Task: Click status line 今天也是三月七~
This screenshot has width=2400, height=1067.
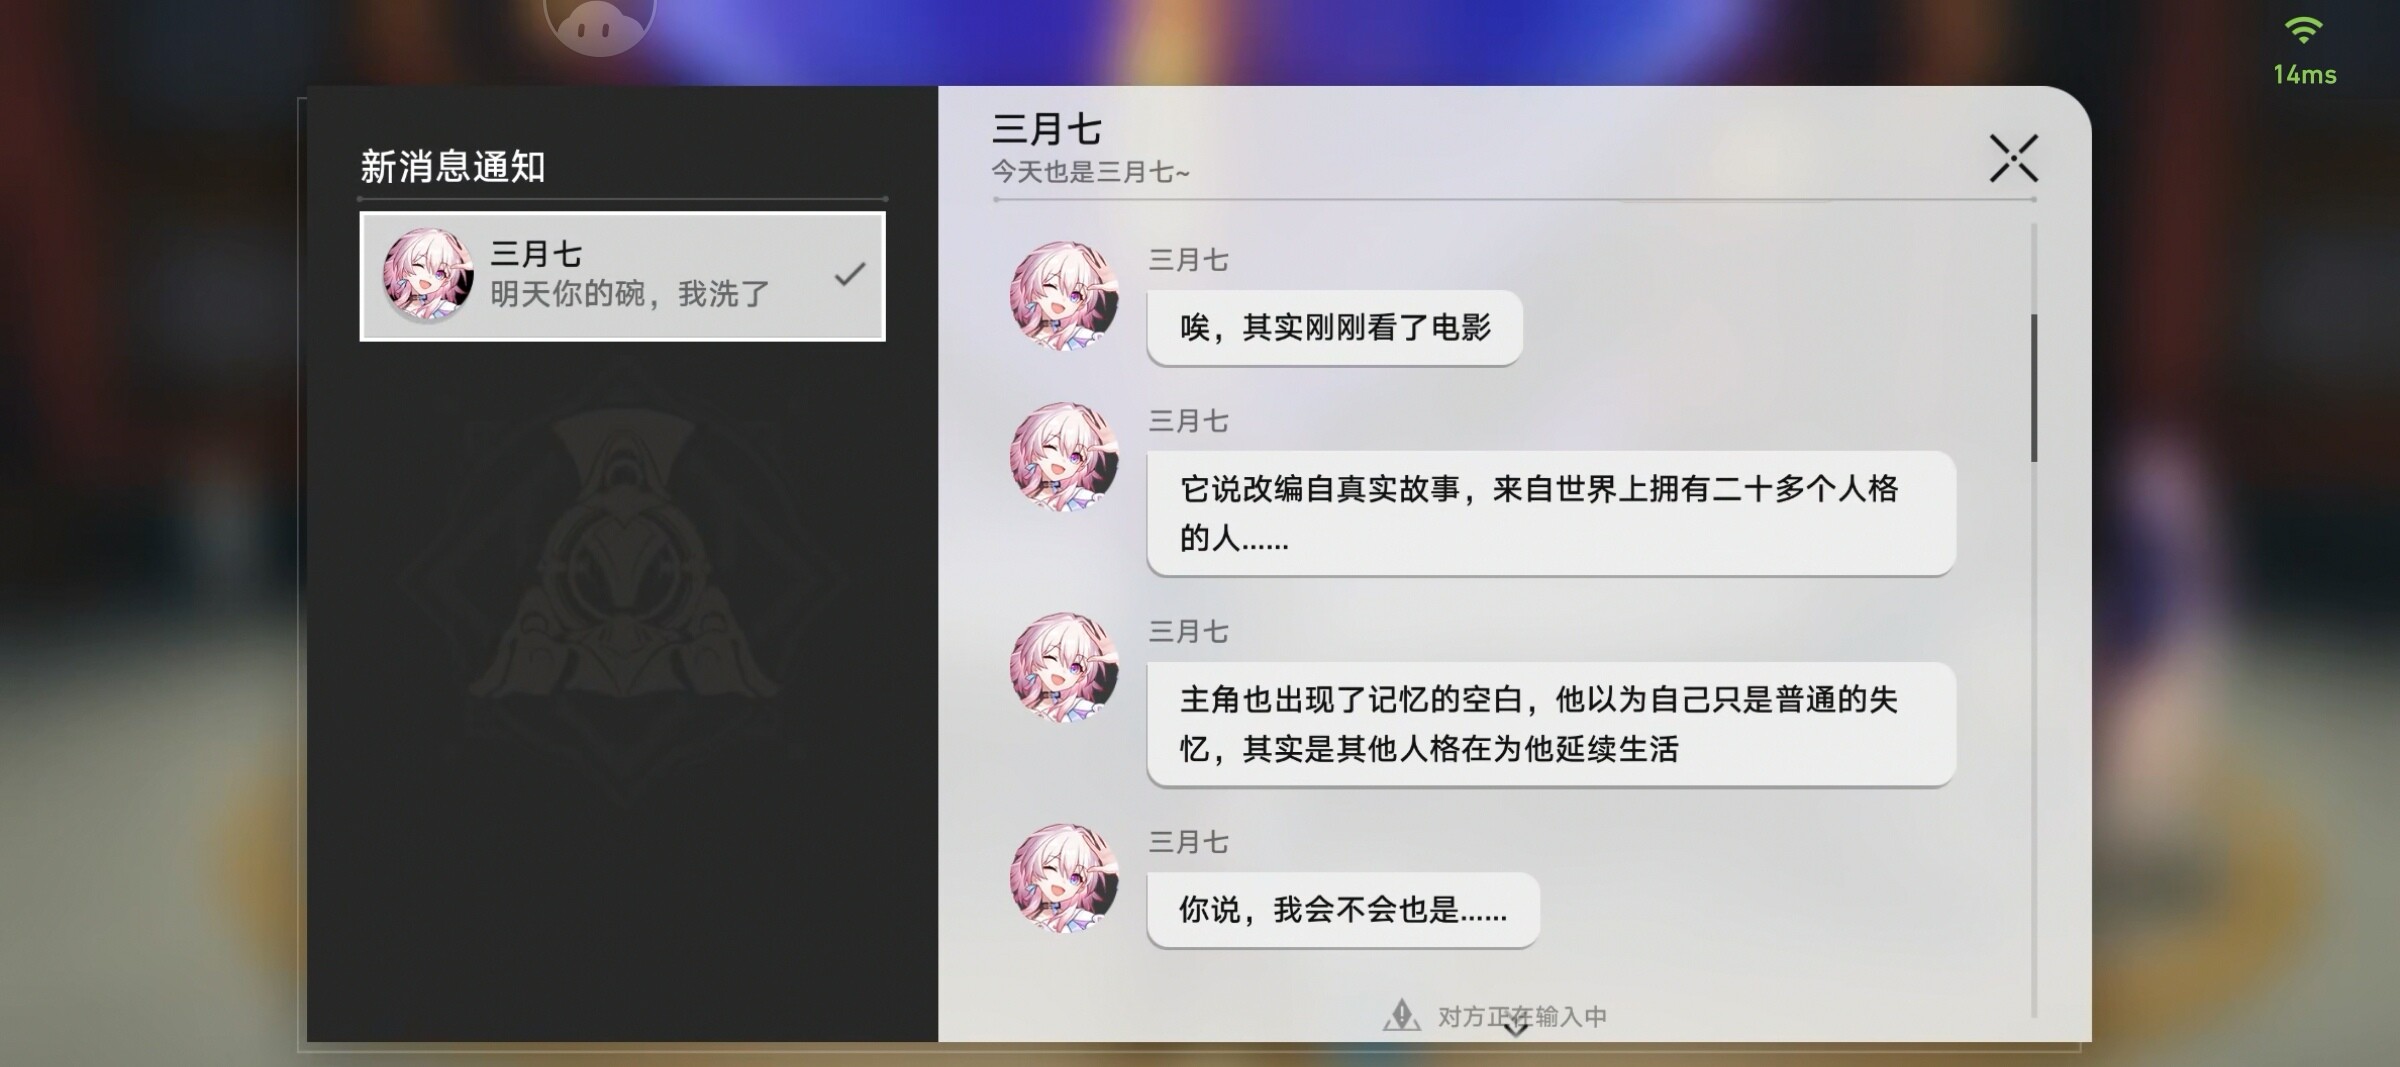Action: click(x=1090, y=172)
